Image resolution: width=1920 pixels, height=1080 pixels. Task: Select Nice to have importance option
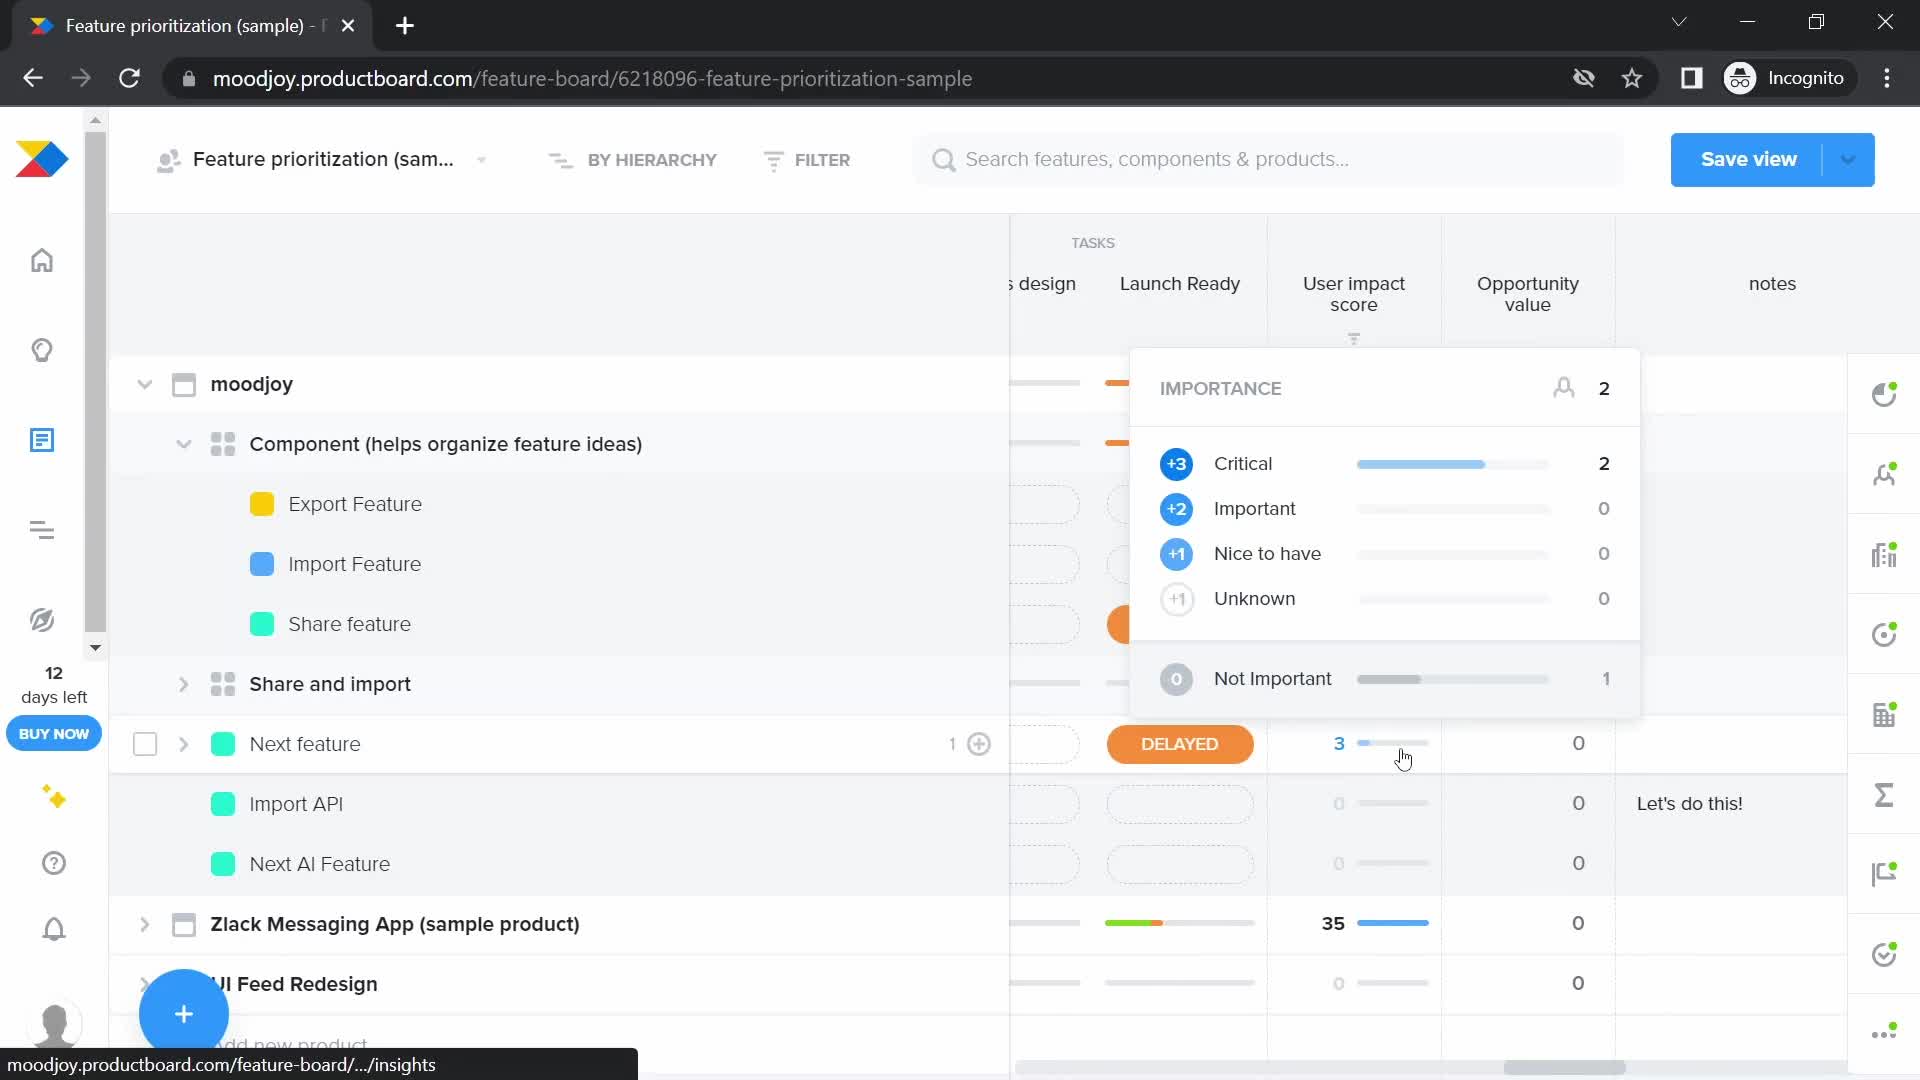(1384, 554)
